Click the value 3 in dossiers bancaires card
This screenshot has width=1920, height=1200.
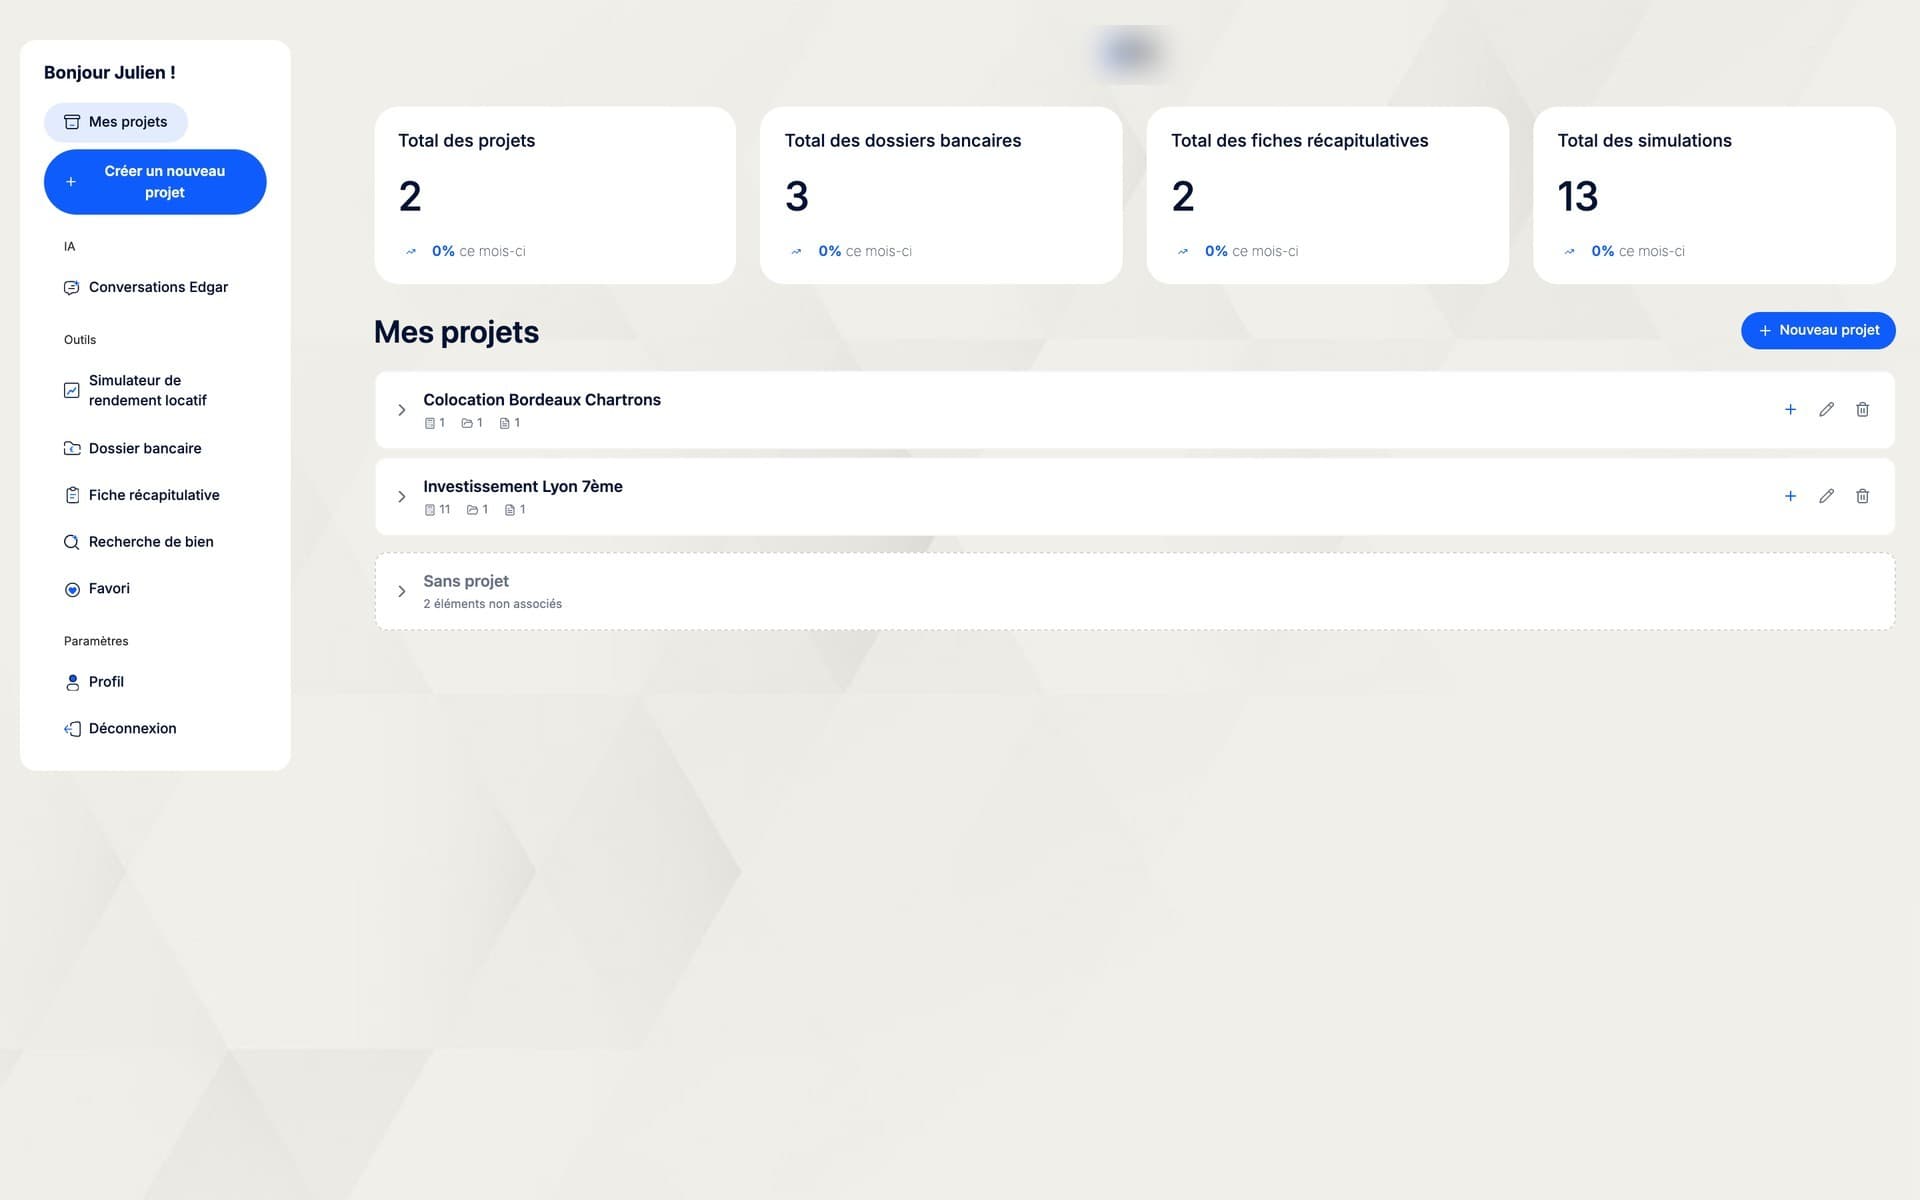797,196
